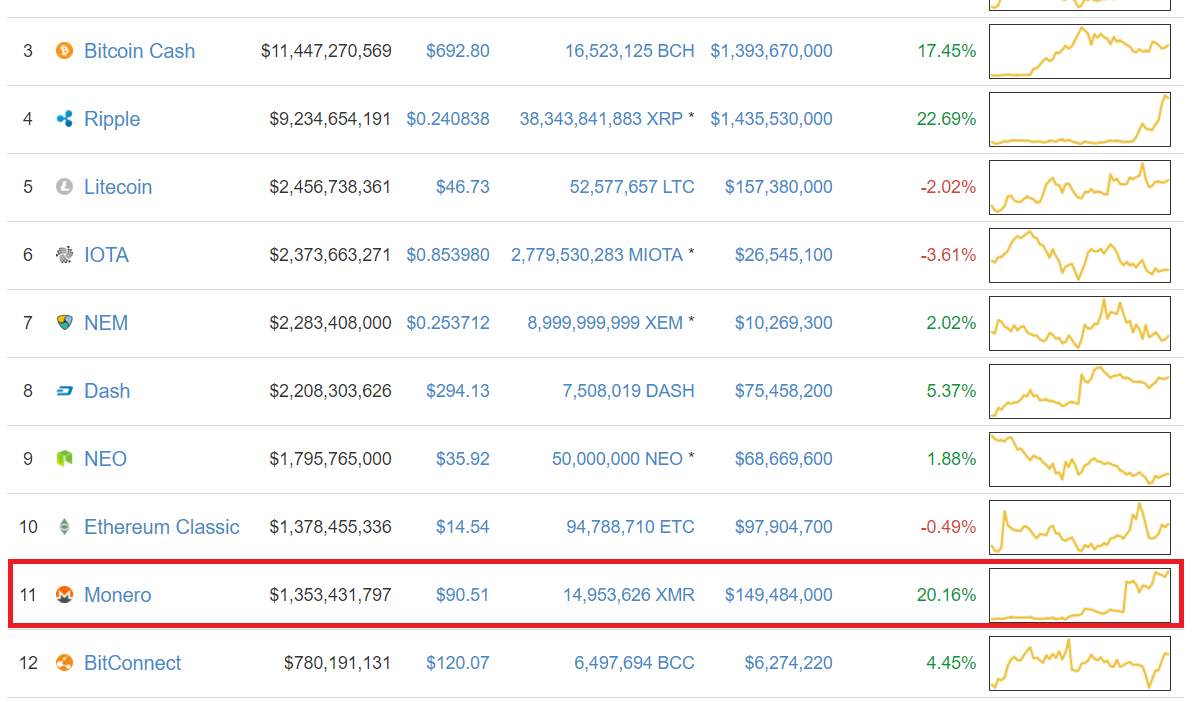Screen dimensions: 1196x702
Task: Click supply 16,523,125 BCH
Action: pyautogui.click(x=629, y=51)
